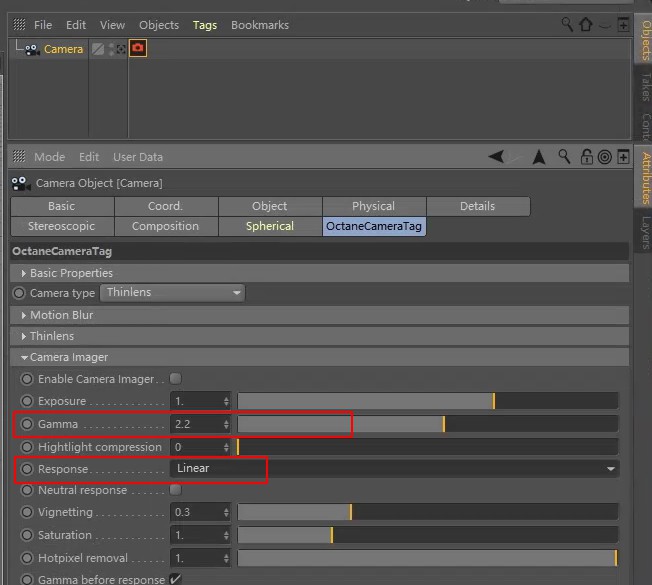Switch to the Coord. tab
The image size is (652, 585).
(166, 206)
